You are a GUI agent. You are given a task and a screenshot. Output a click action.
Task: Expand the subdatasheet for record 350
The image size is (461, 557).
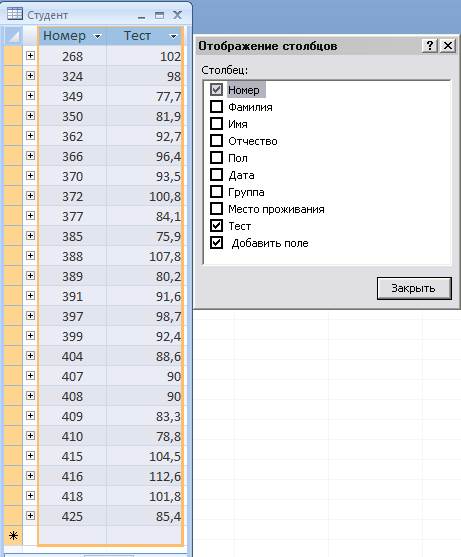point(30,115)
